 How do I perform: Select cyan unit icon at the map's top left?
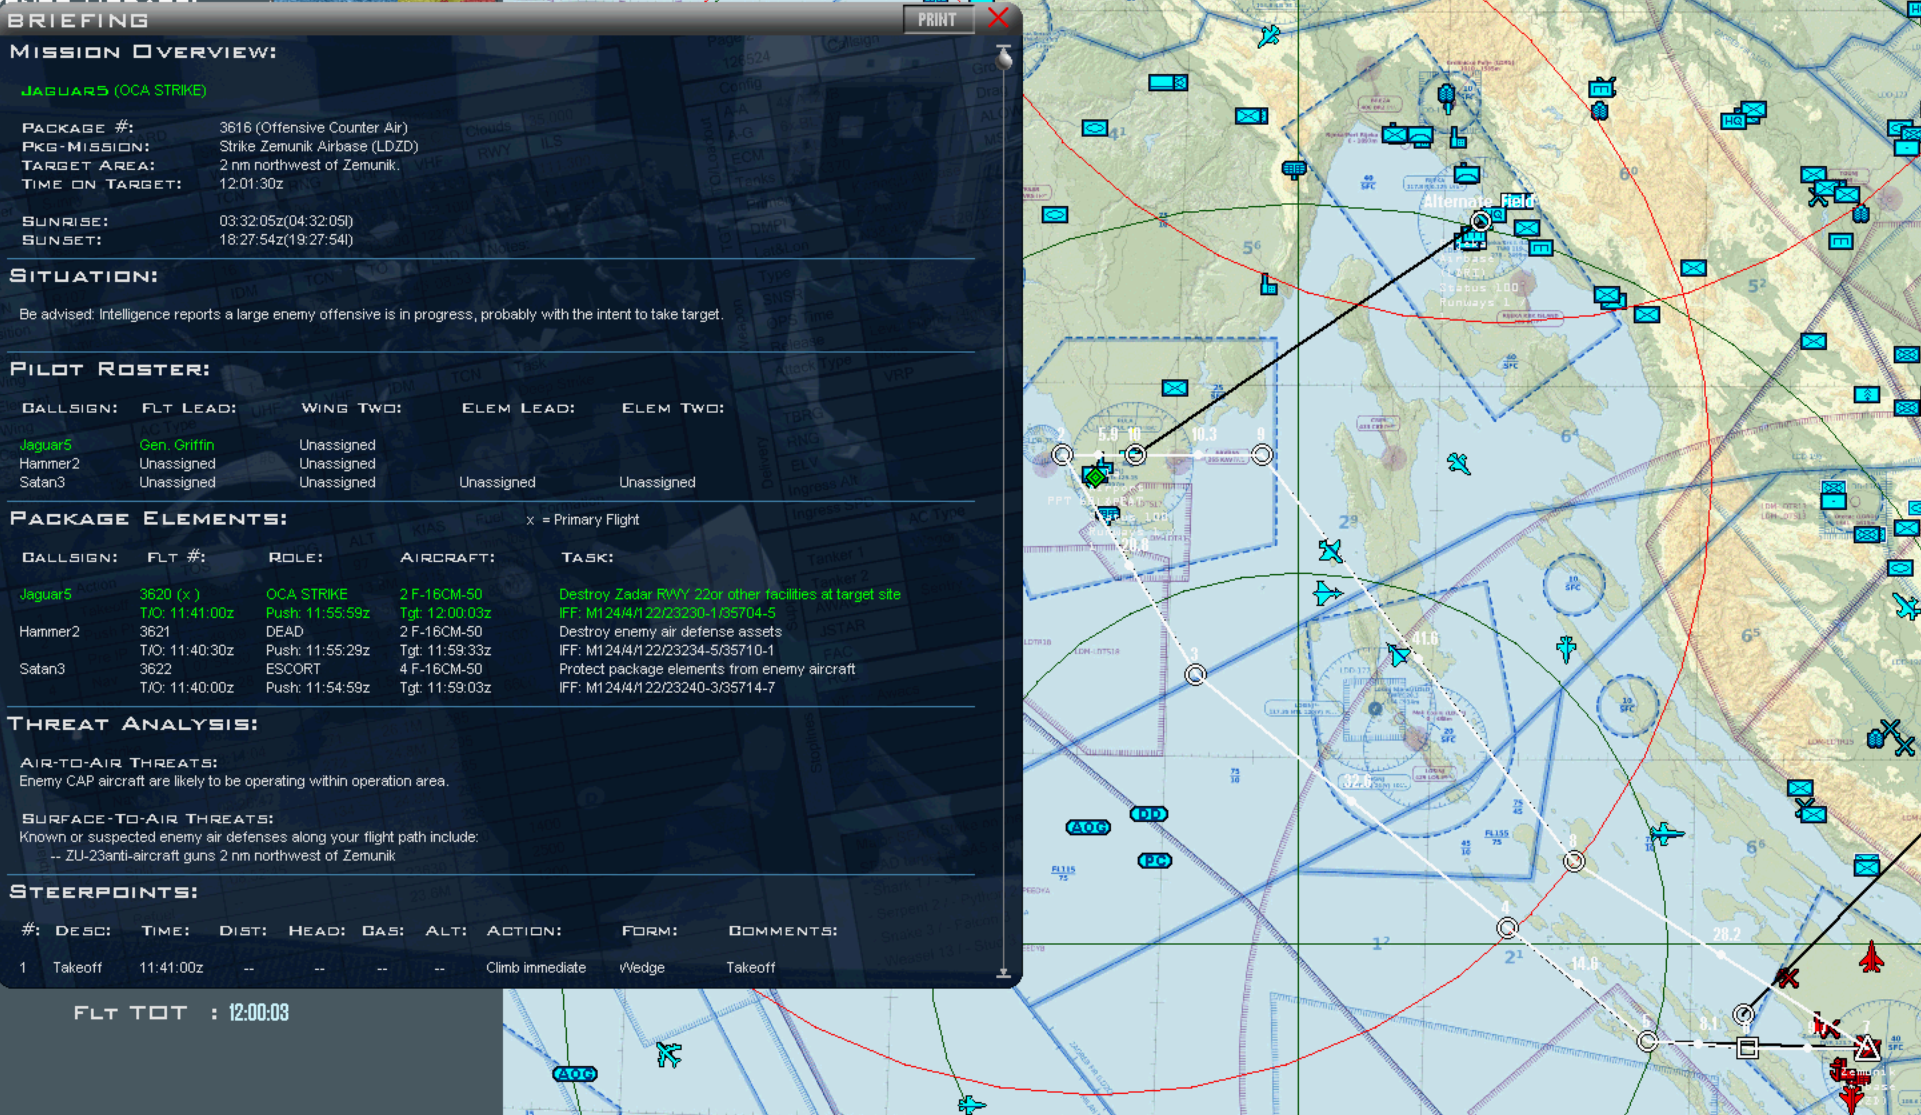tap(1168, 82)
